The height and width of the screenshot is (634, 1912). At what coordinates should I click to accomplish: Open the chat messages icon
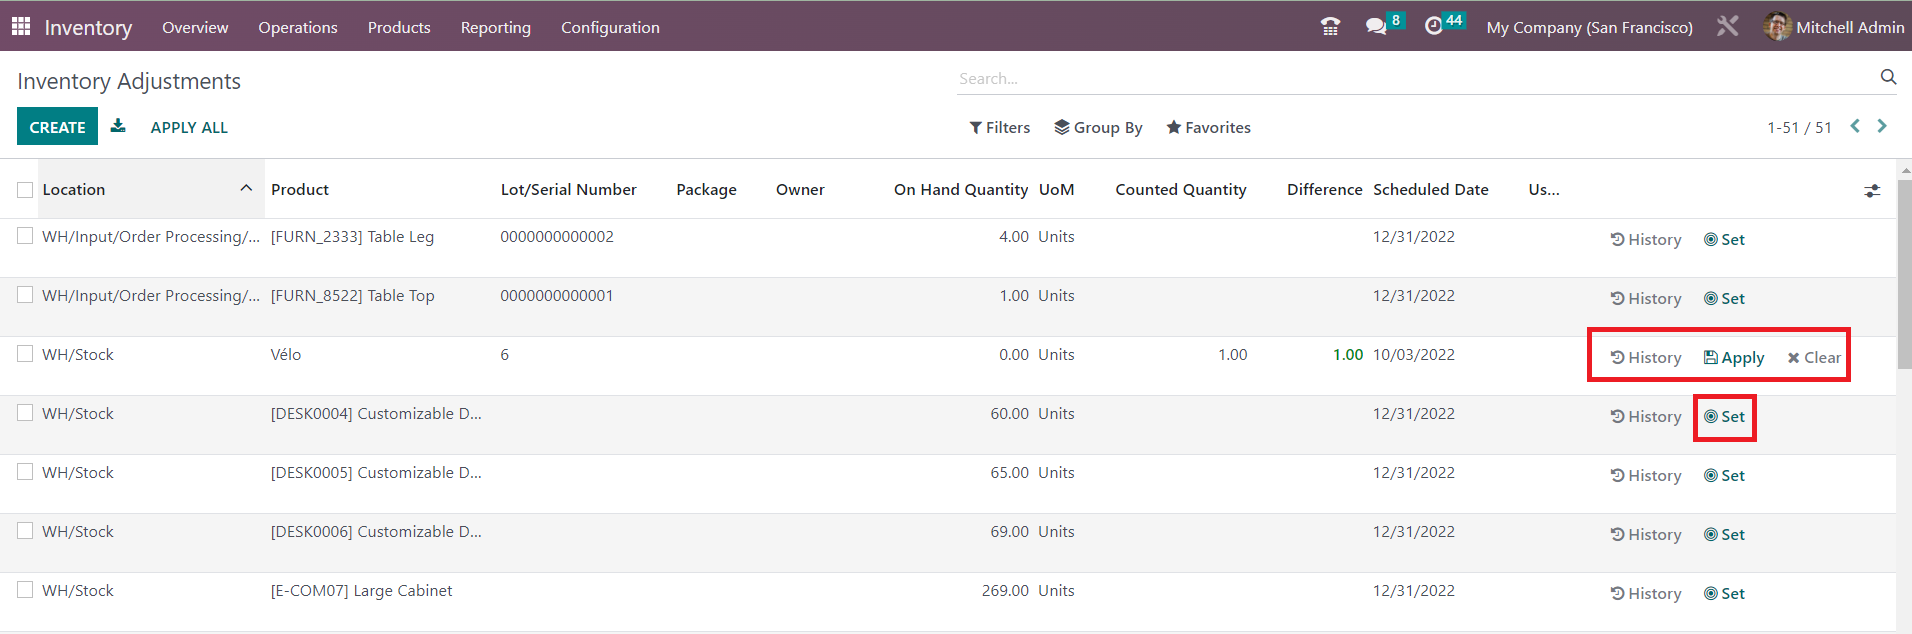click(x=1376, y=27)
